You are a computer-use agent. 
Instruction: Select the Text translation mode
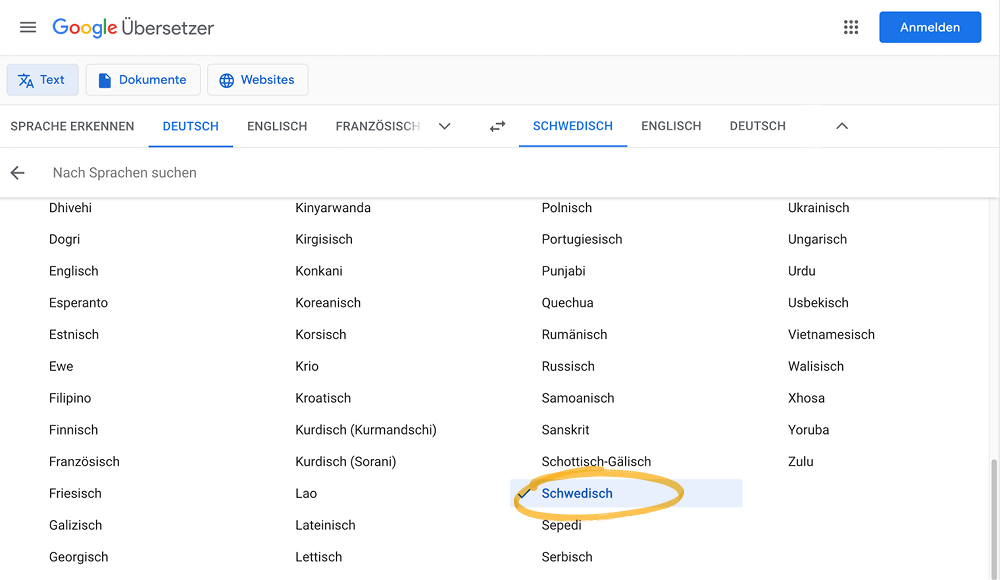coord(43,80)
